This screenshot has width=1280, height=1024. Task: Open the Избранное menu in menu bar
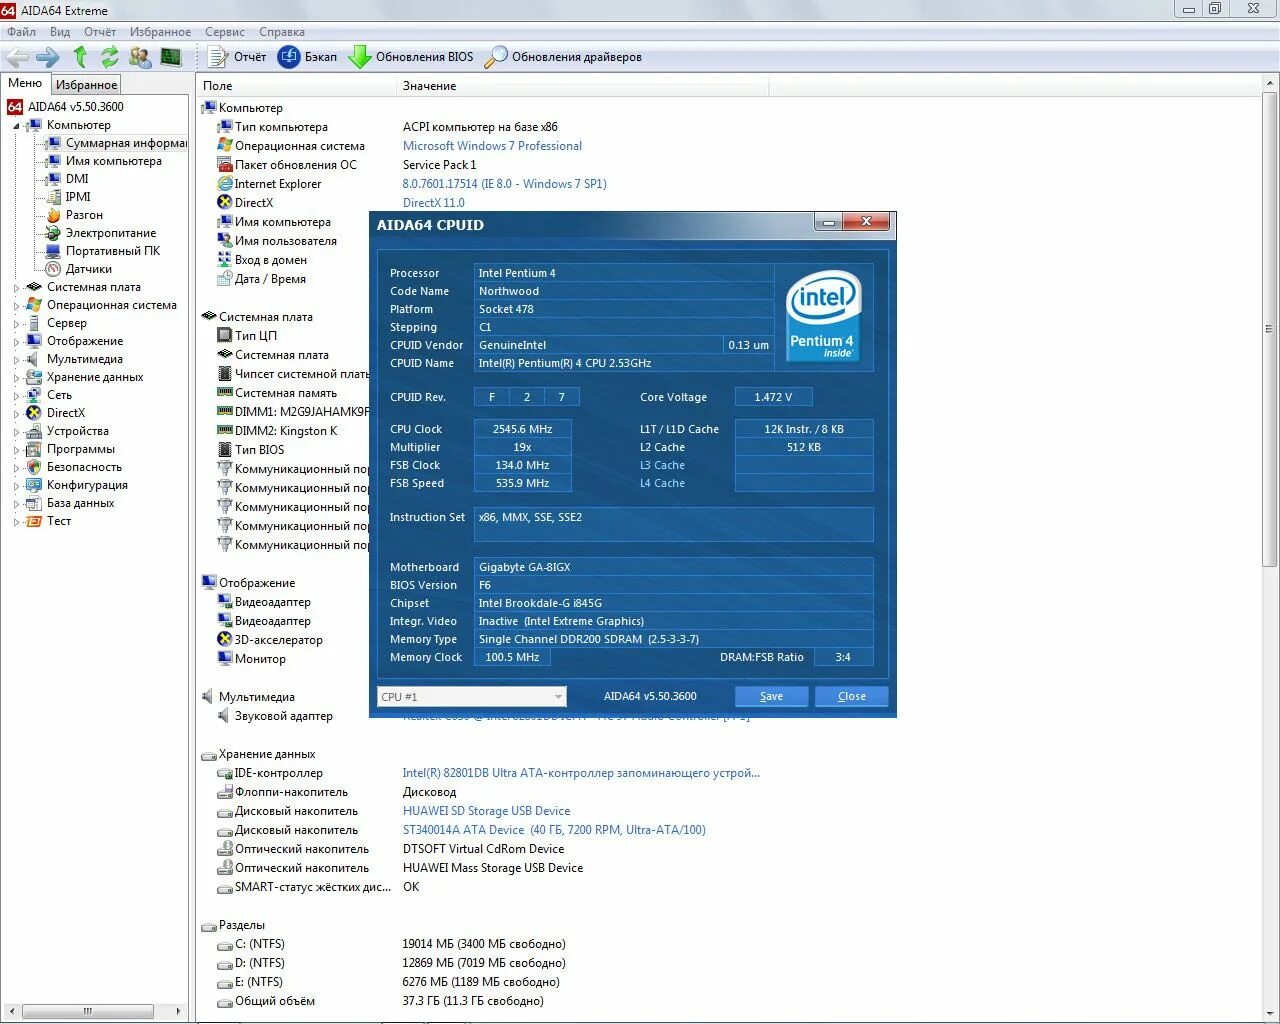click(x=160, y=32)
